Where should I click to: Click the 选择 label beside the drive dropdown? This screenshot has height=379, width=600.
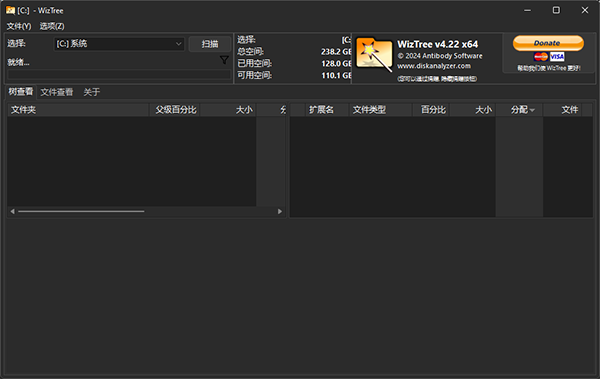(x=16, y=43)
